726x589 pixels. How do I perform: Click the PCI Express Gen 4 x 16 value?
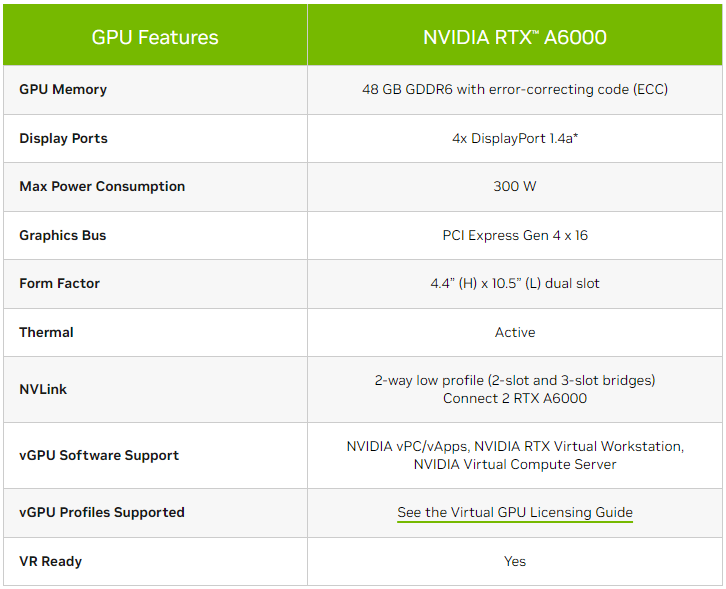pos(515,236)
